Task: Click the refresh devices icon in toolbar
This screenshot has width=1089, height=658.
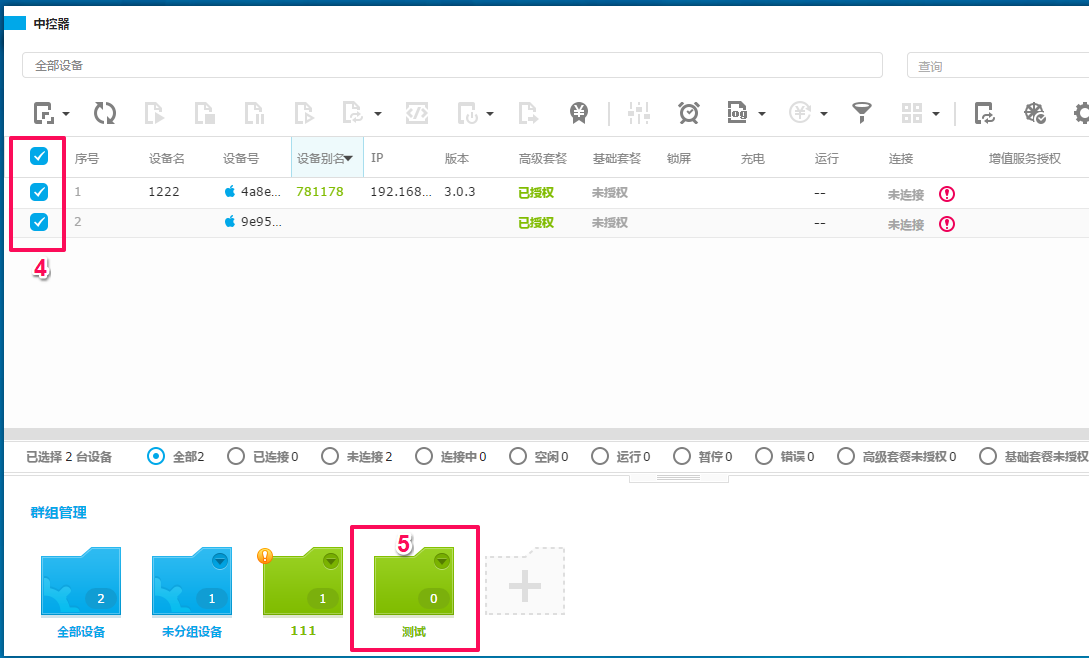Action: point(105,113)
